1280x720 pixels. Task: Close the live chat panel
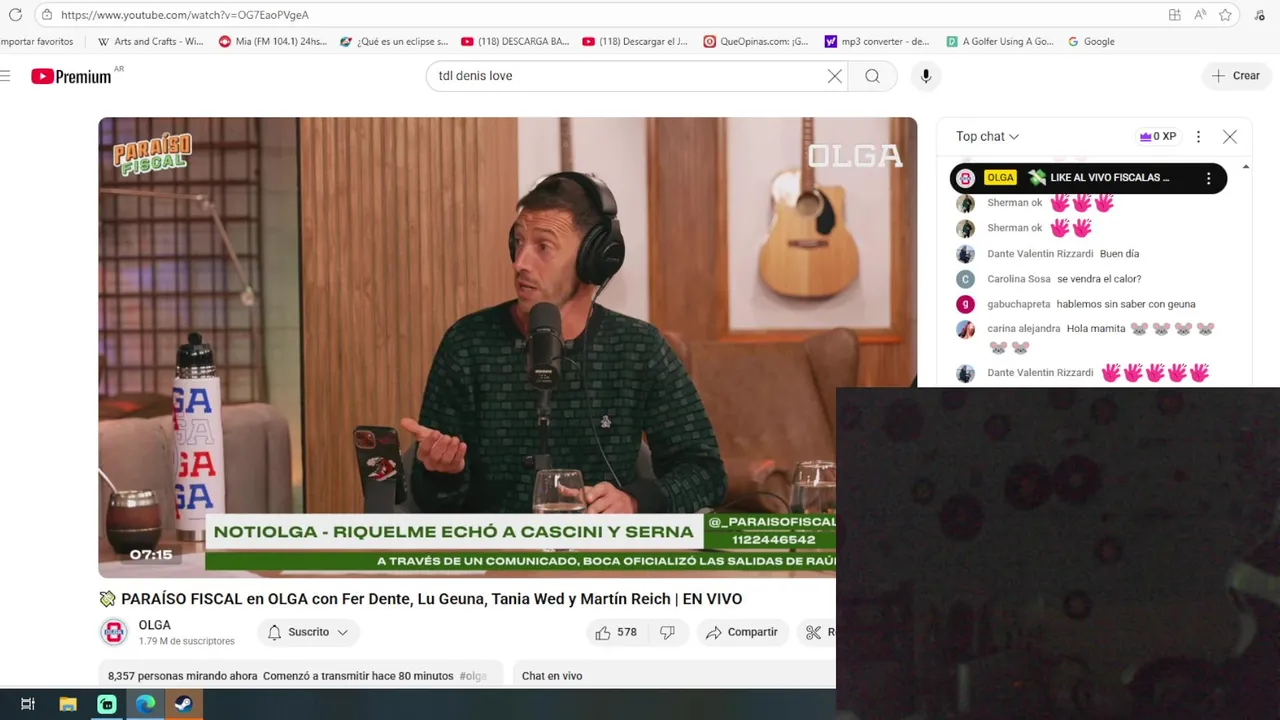(x=1230, y=137)
